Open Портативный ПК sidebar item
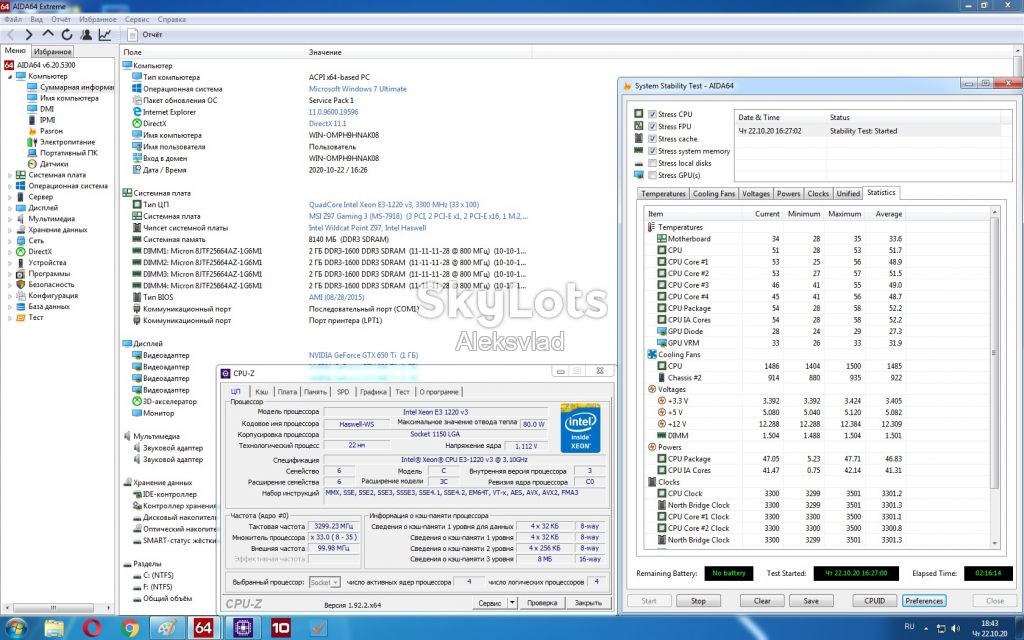Viewport: 1024px width, 640px height. [69, 153]
